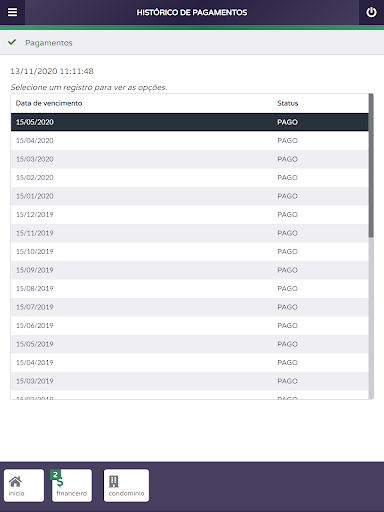Click the power logout icon
The height and width of the screenshot is (512, 384).
click(x=371, y=12)
